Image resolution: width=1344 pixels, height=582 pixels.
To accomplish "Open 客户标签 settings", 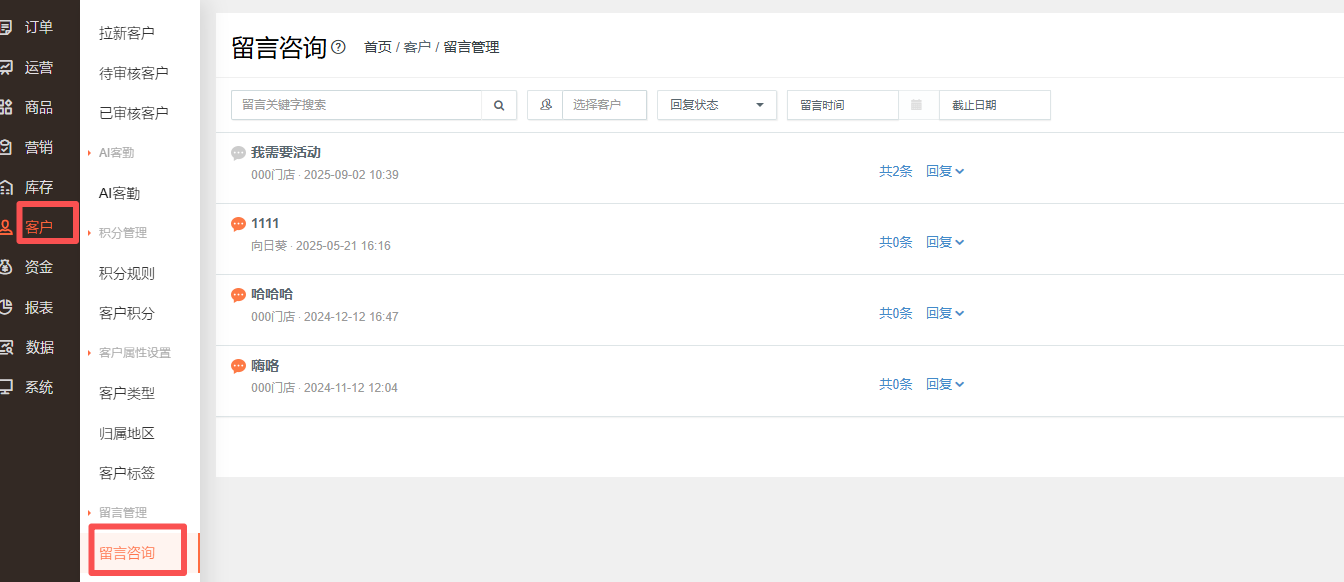I will pyautogui.click(x=127, y=473).
